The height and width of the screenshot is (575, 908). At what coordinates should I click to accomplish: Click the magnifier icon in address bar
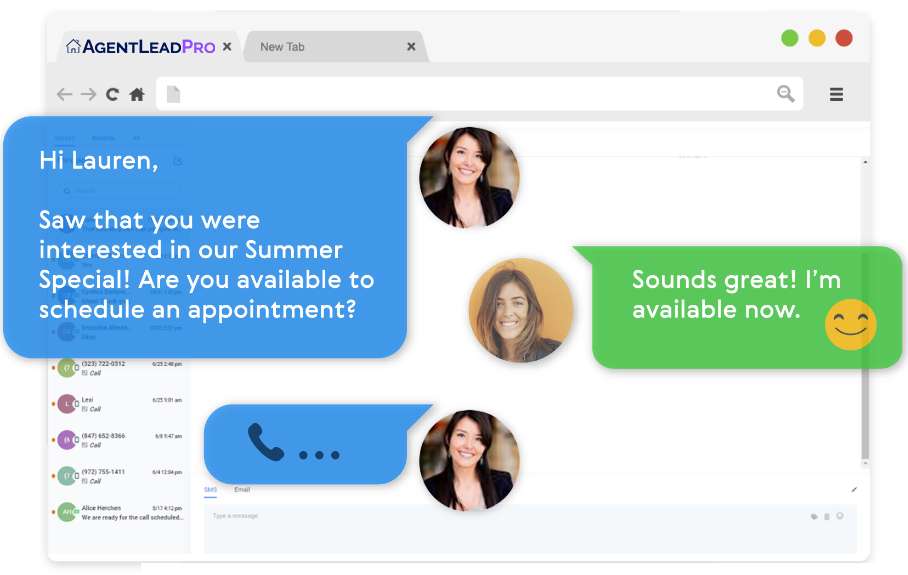tap(785, 93)
